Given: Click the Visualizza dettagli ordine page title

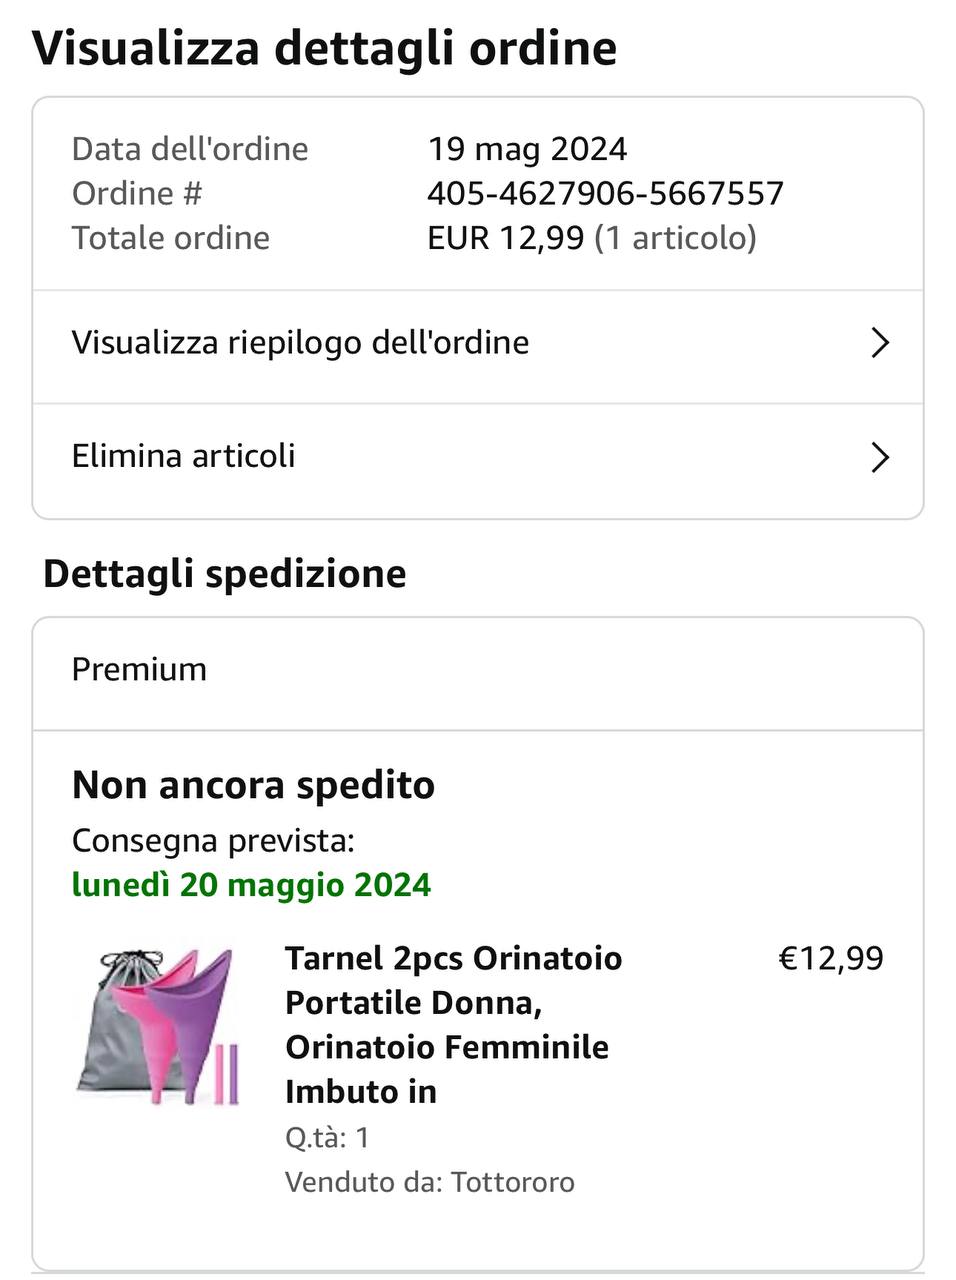Looking at the screenshot, I should click(324, 47).
